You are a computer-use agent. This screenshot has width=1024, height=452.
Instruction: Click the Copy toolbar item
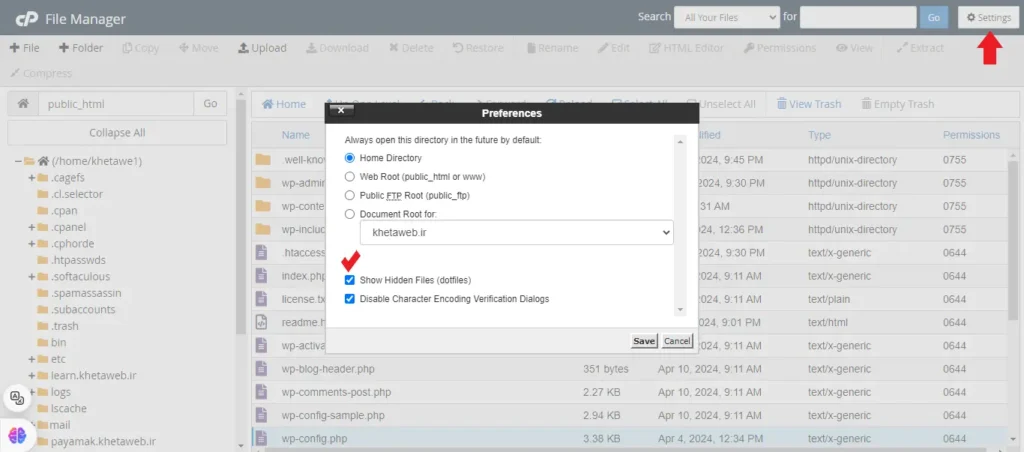[140, 48]
